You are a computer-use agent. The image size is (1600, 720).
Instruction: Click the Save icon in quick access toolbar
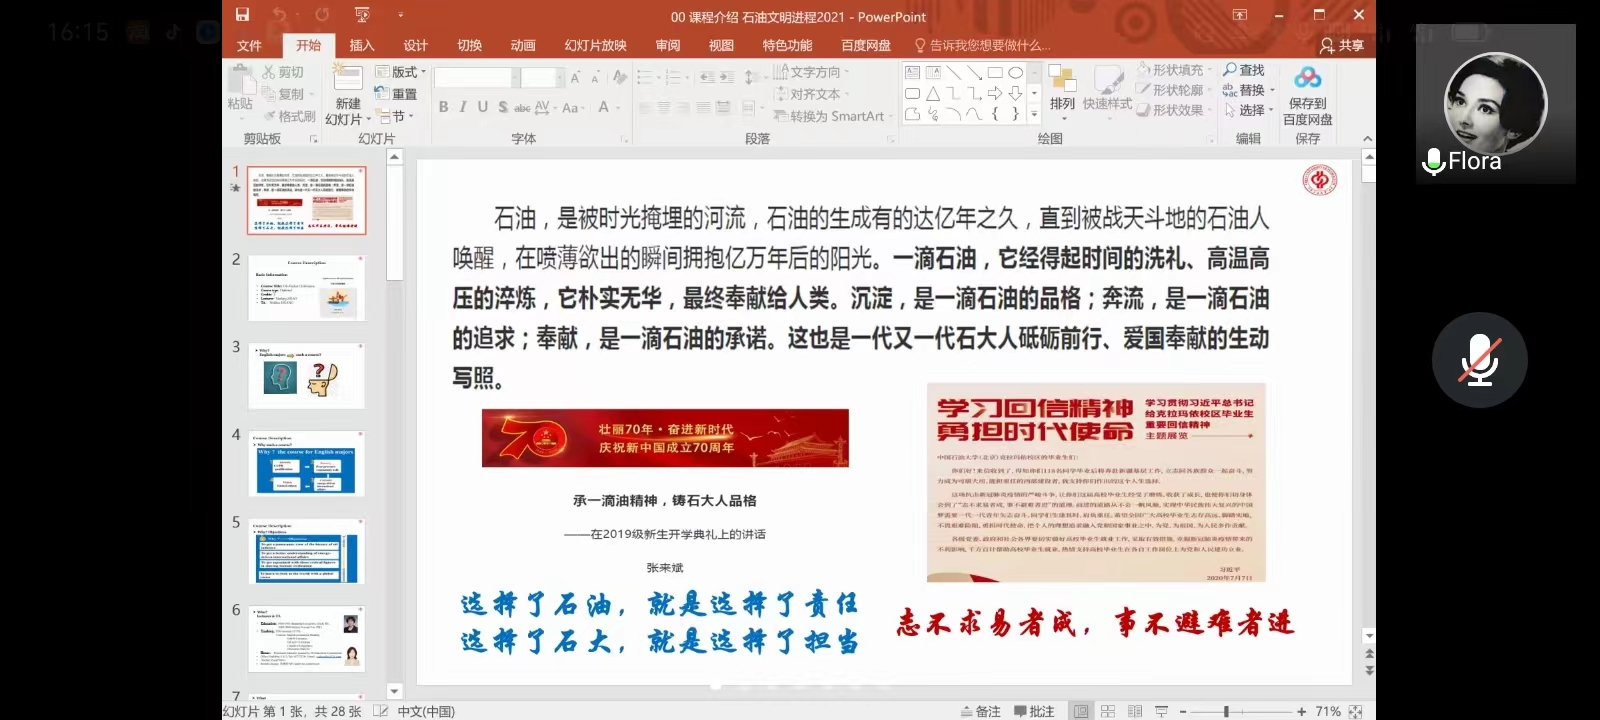coord(242,15)
